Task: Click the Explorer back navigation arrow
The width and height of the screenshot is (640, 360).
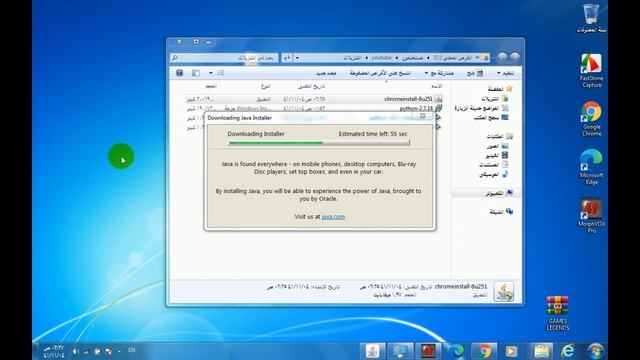Action: [x=515, y=58]
